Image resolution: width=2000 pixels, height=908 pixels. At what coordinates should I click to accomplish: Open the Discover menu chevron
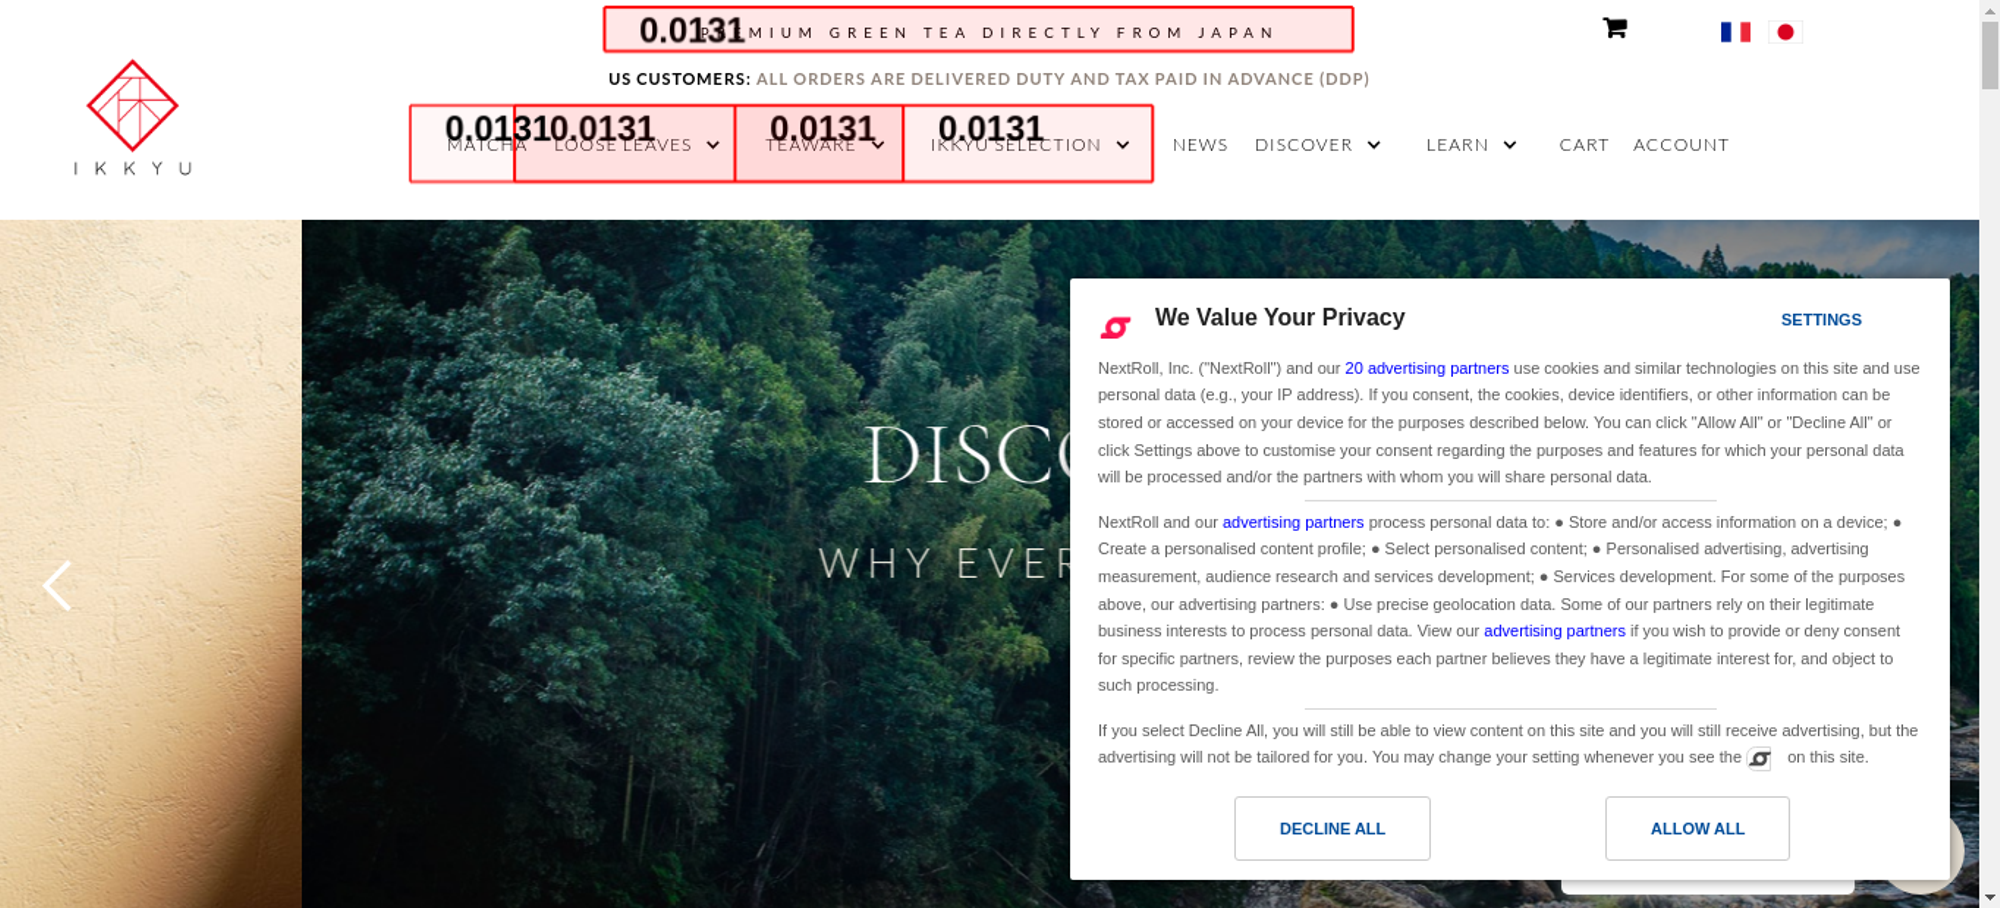pos(1374,145)
